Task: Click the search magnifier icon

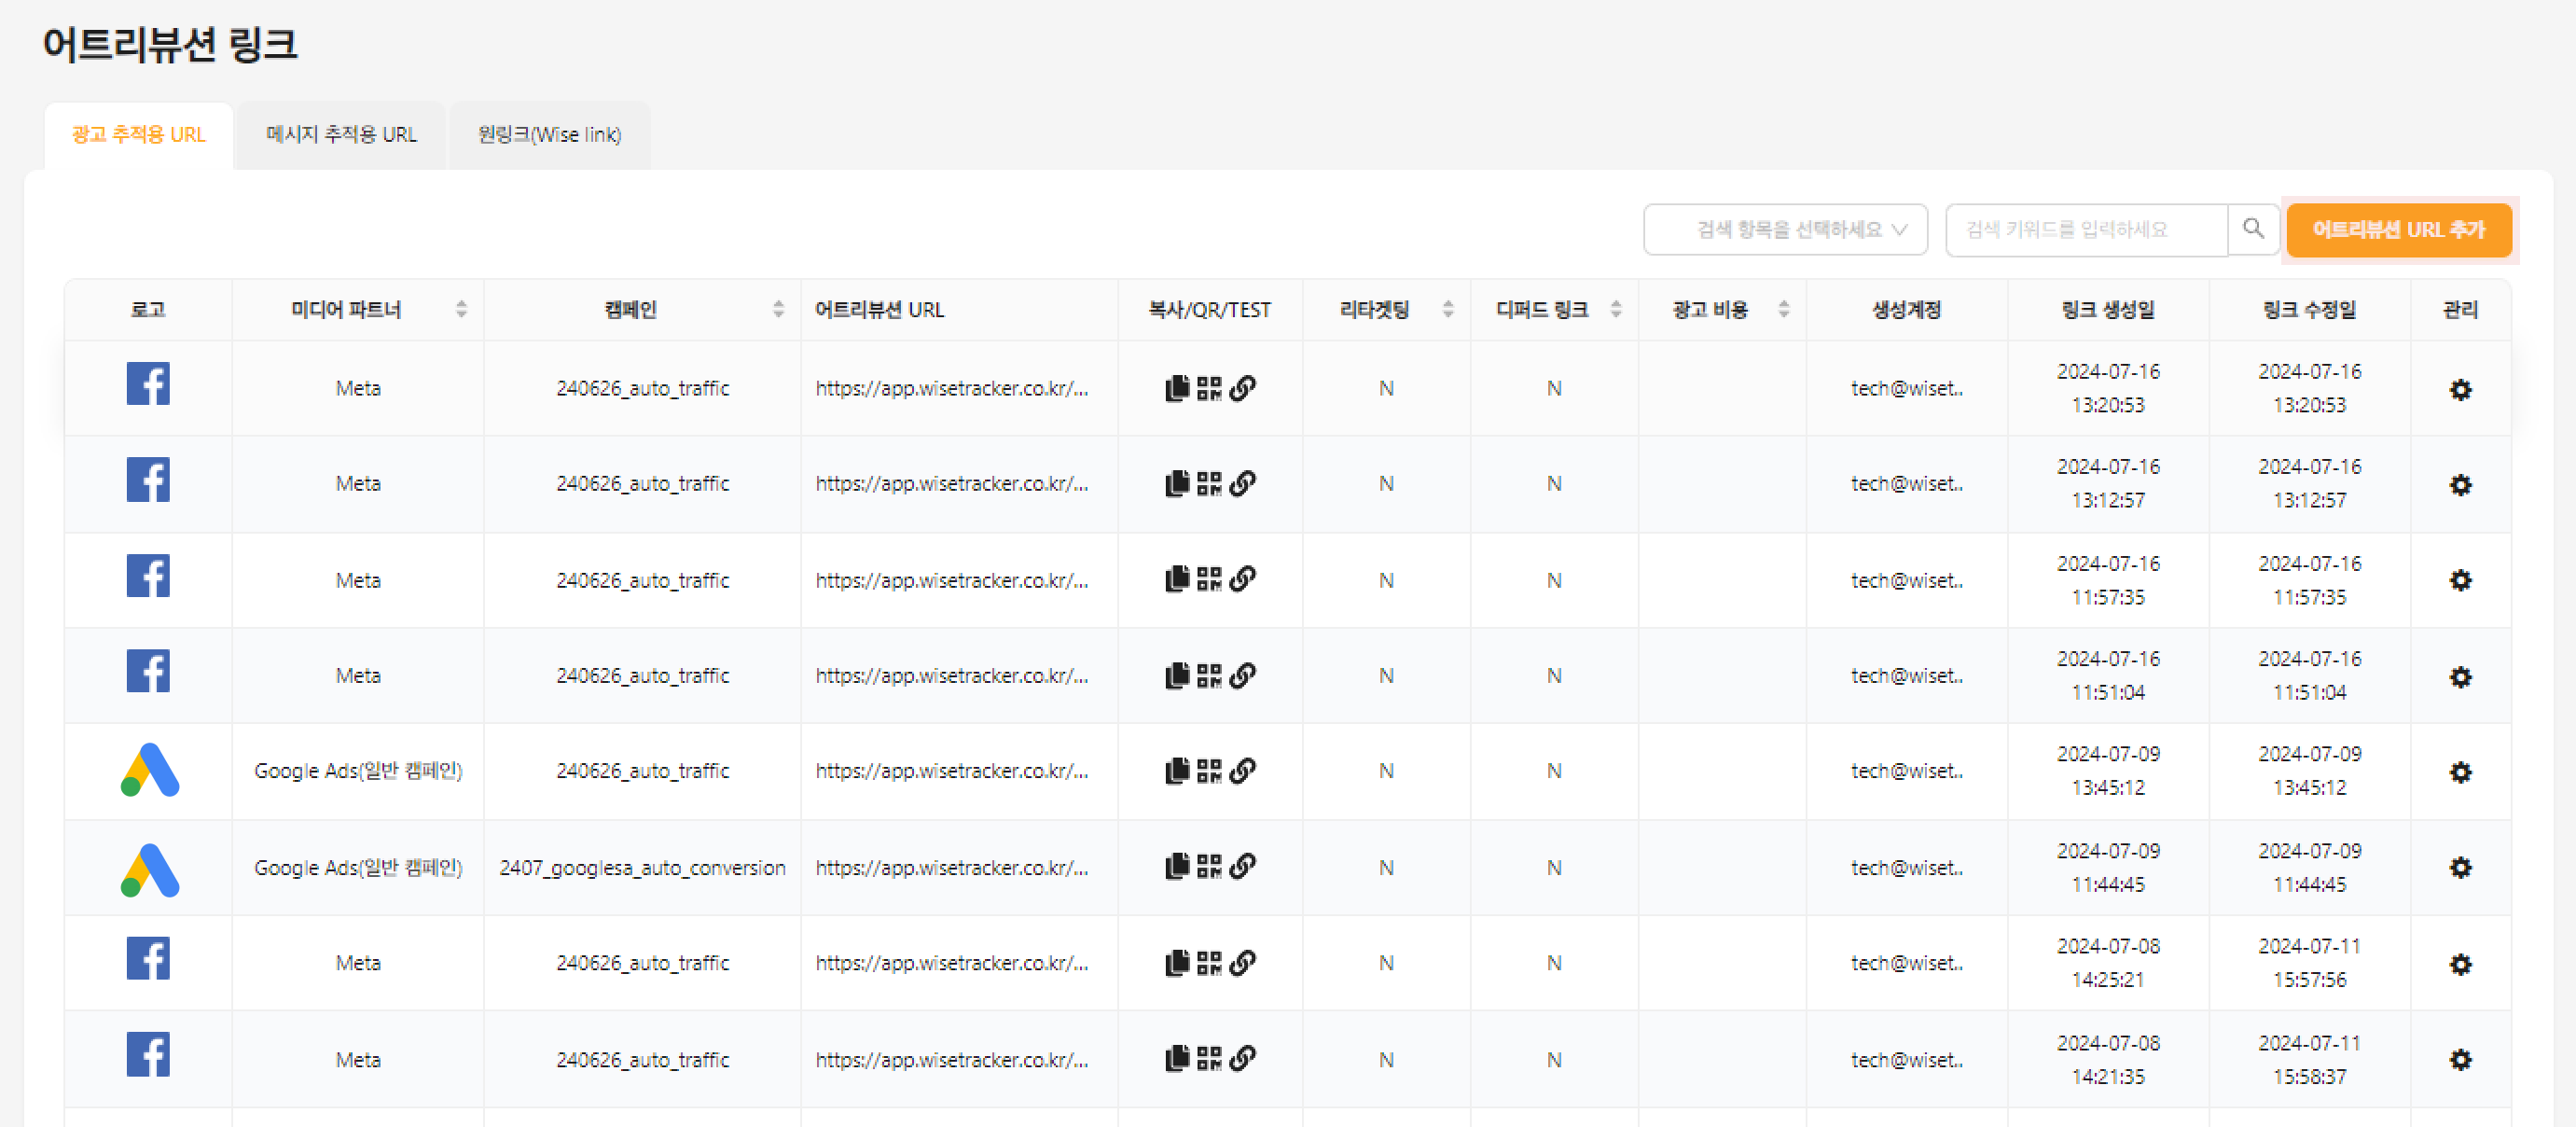Action: click(x=2253, y=229)
